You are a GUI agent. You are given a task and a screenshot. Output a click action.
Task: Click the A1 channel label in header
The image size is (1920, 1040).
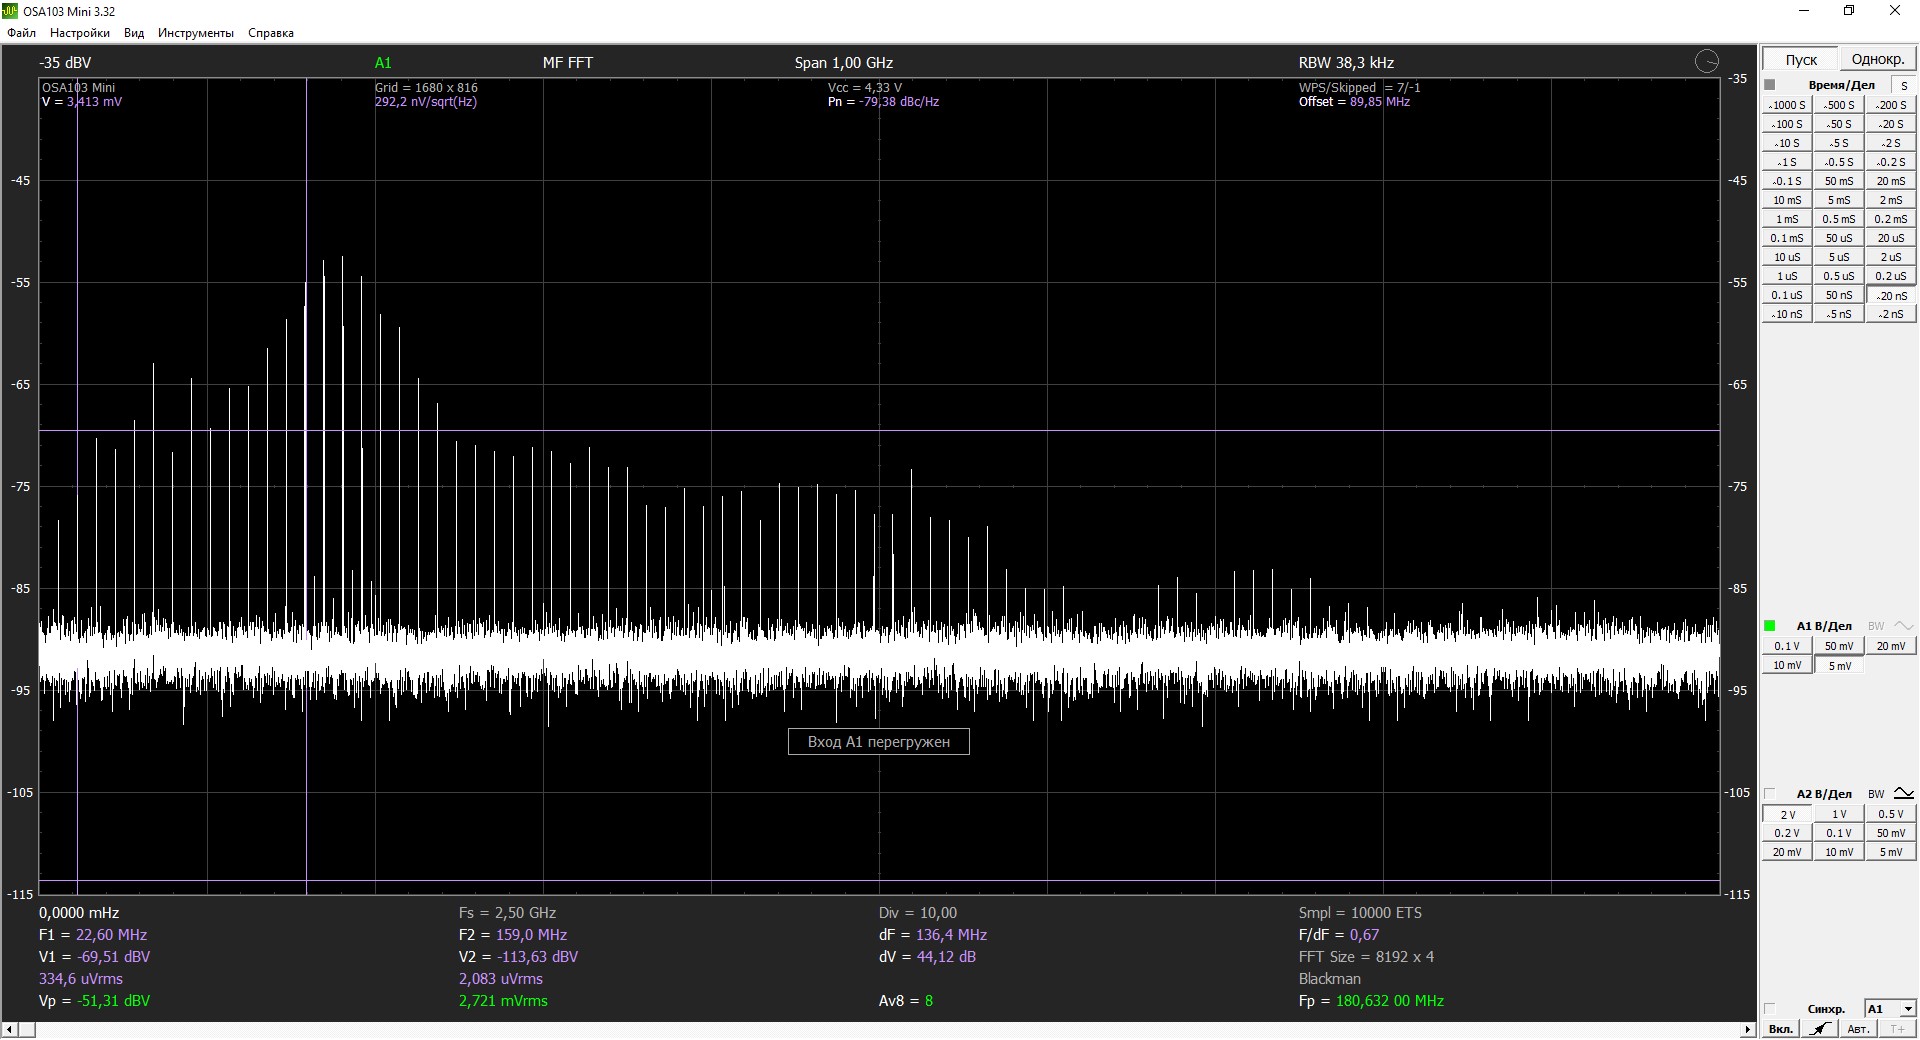click(383, 62)
